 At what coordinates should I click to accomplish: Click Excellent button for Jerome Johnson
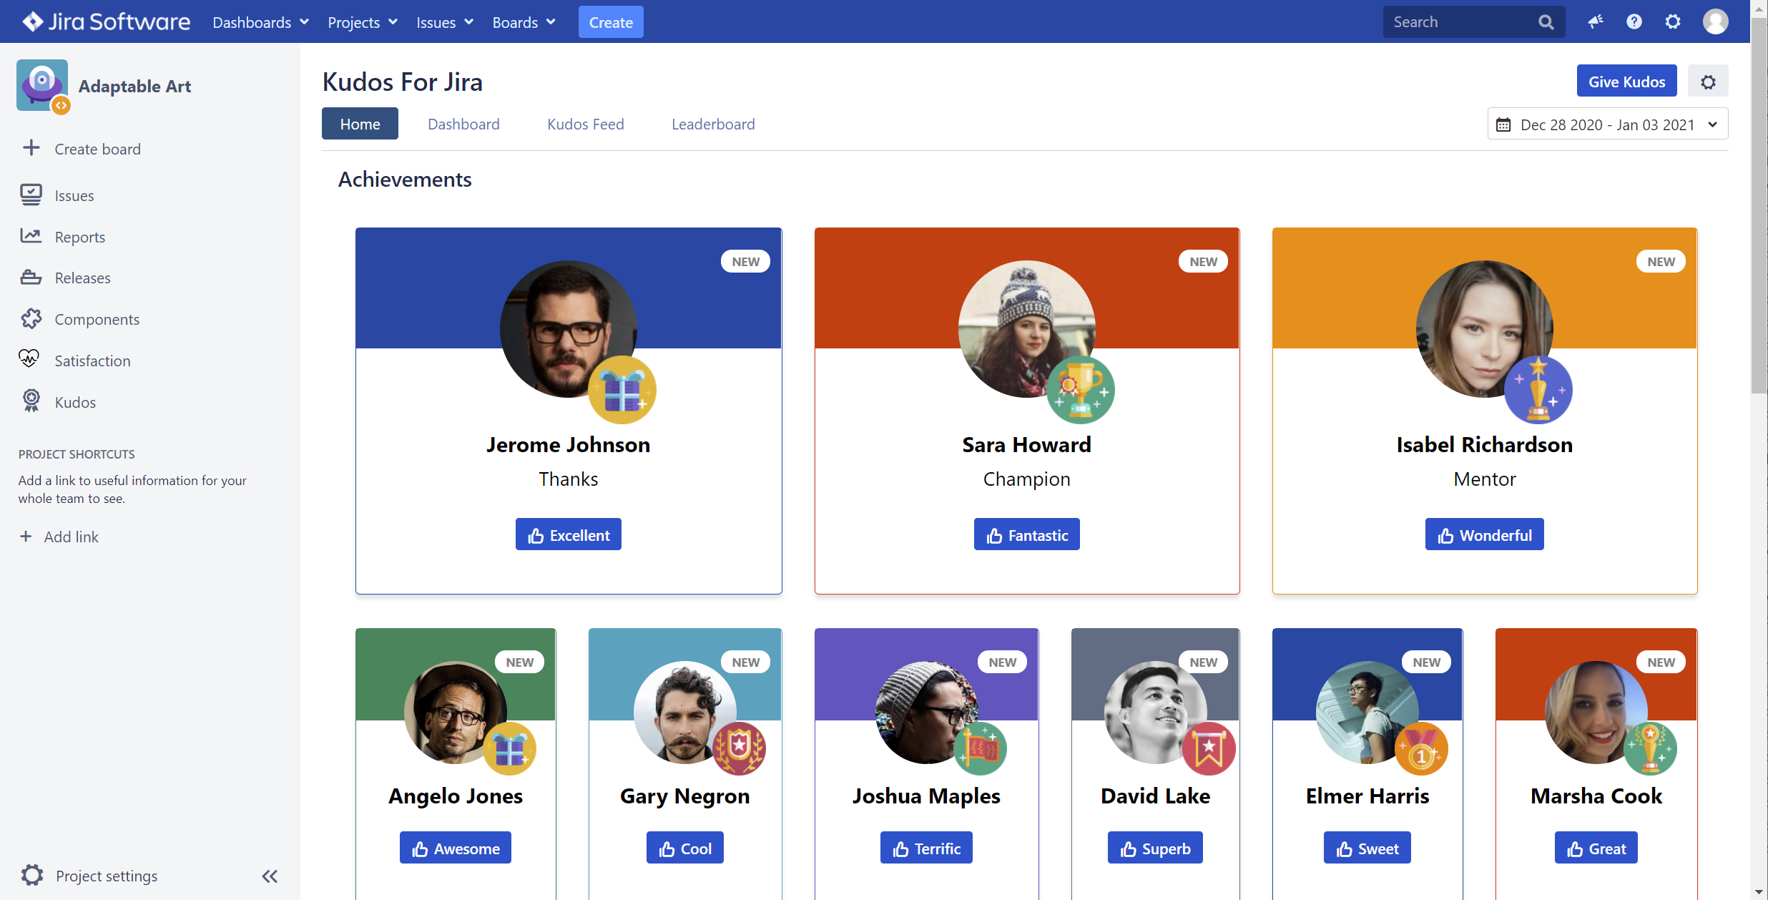(568, 535)
